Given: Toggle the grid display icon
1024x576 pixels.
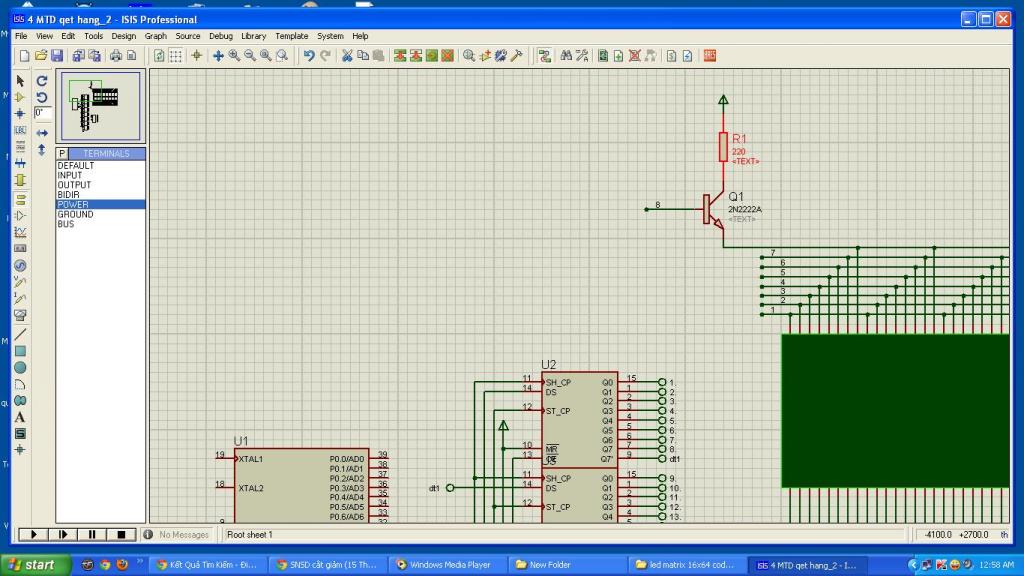Looking at the screenshot, I should tap(175, 56).
